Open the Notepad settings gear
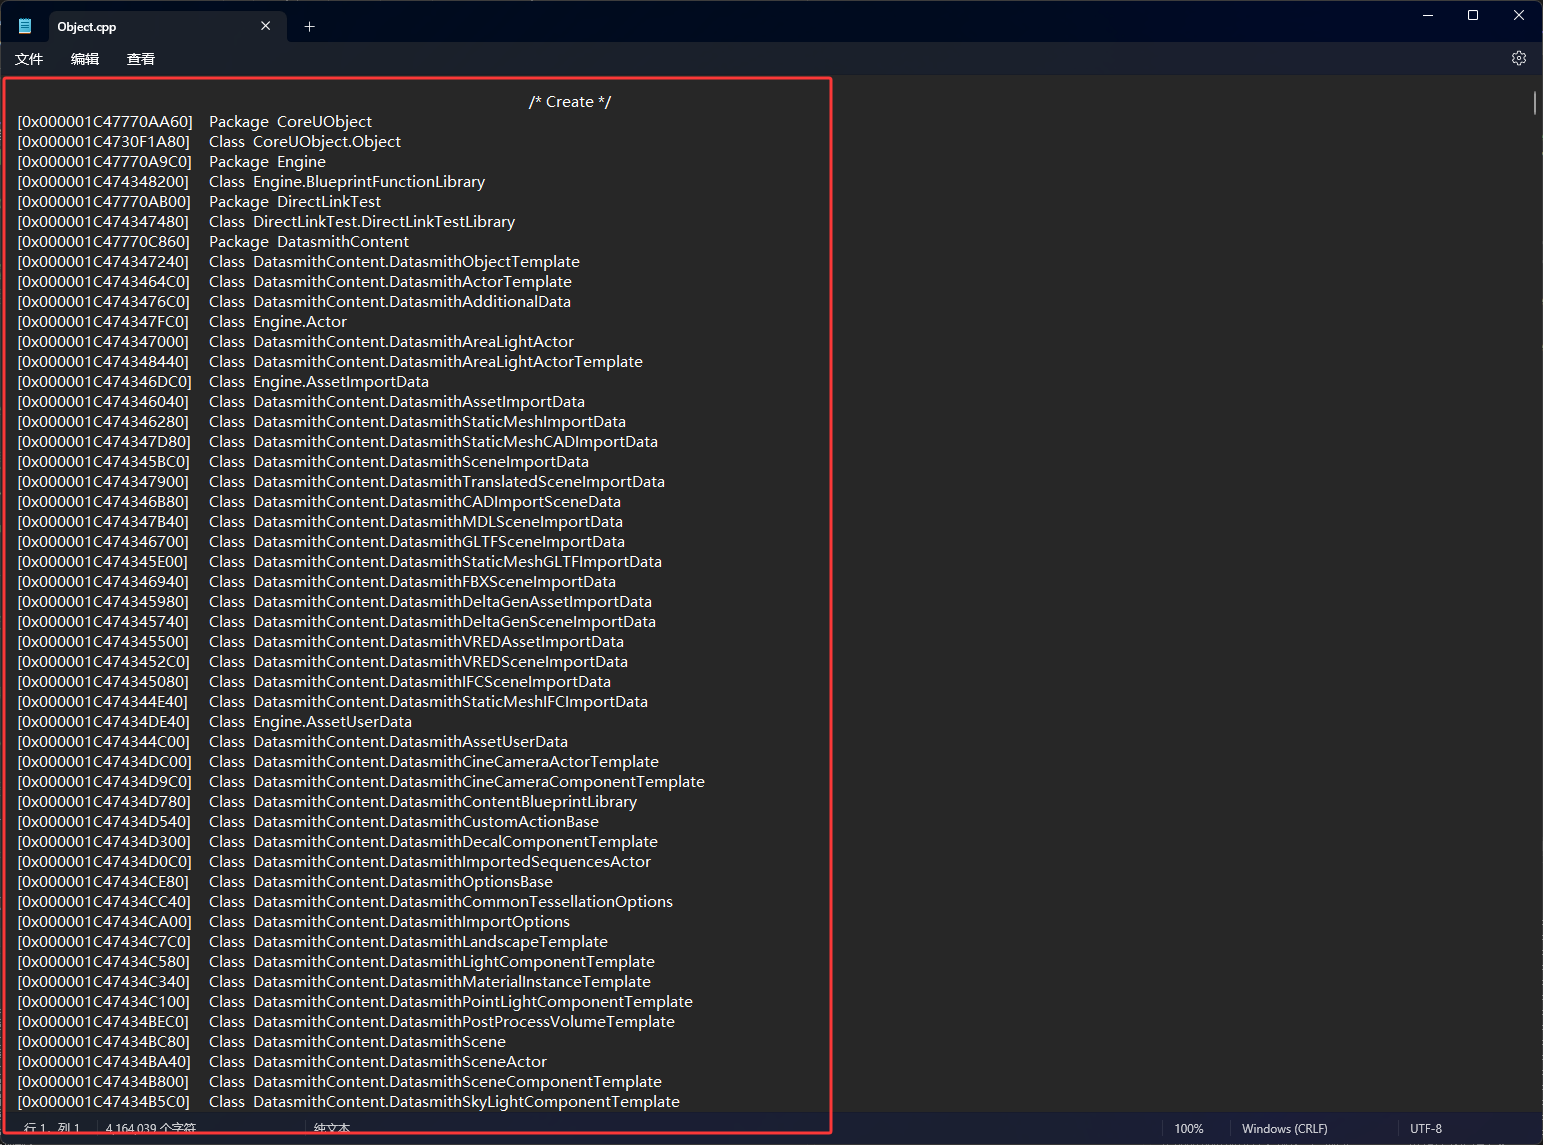The width and height of the screenshot is (1543, 1145). click(x=1518, y=59)
